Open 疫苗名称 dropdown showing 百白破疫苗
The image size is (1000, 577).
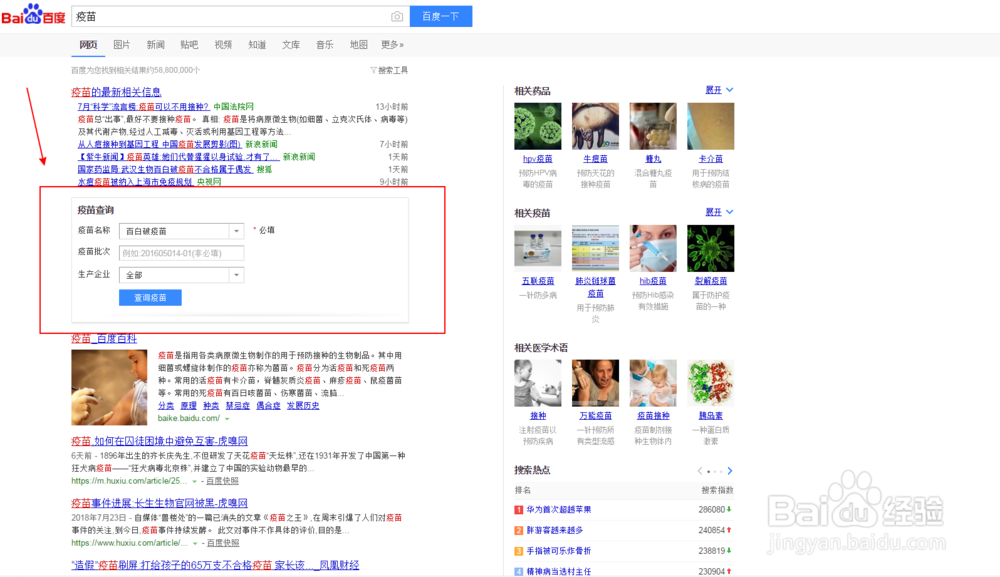(181, 231)
